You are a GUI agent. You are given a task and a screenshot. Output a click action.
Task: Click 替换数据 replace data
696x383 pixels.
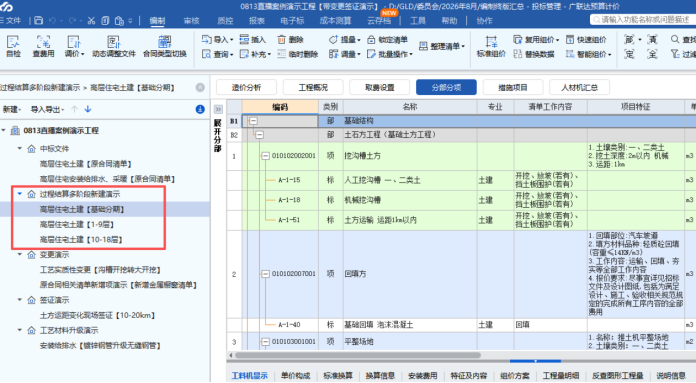pos(534,54)
